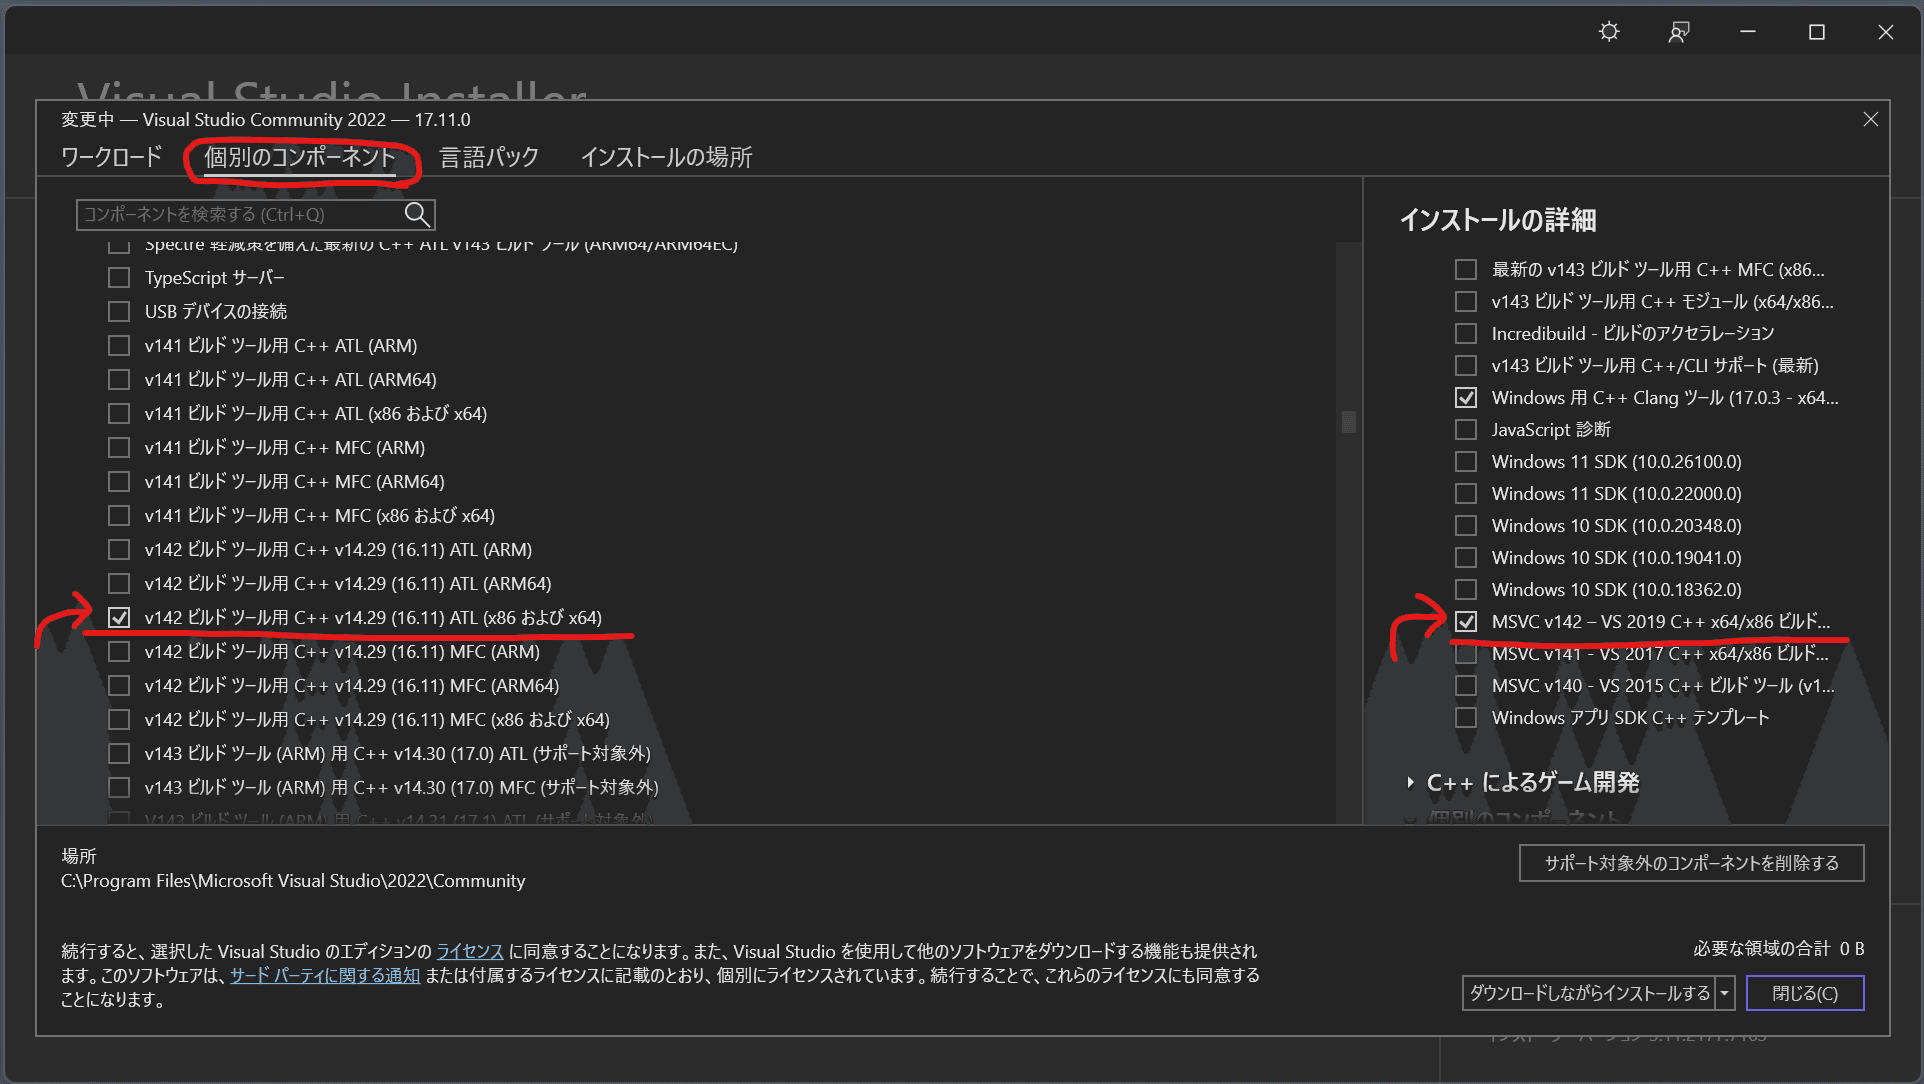The image size is (1924, 1084).
Task: Check v142 v14.29 MFC (ARM64) checkbox
Action: pyautogui.click(x=119, y=685)
